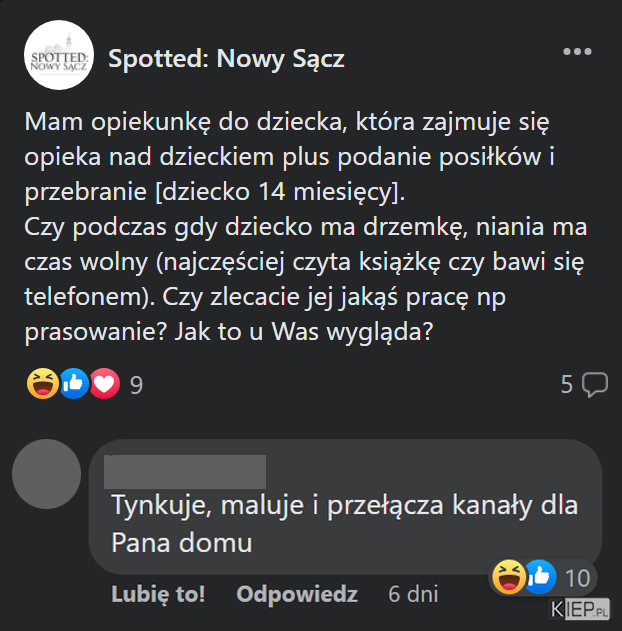Image resolution: width=622 pixels, height=631 pixels.
Task: Open the three-dots post options menu
Action: pos(577,52)
